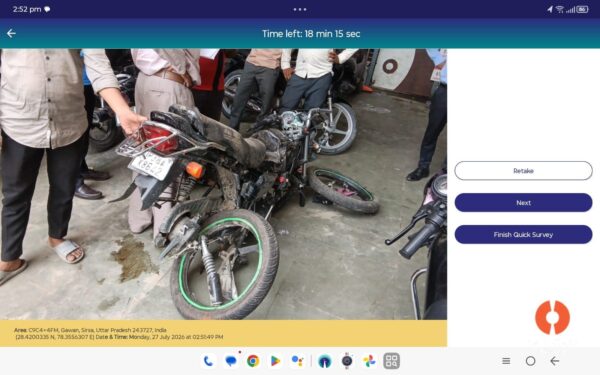Click the Retake button
Viewport: 600px width, 375px height.
523,171
